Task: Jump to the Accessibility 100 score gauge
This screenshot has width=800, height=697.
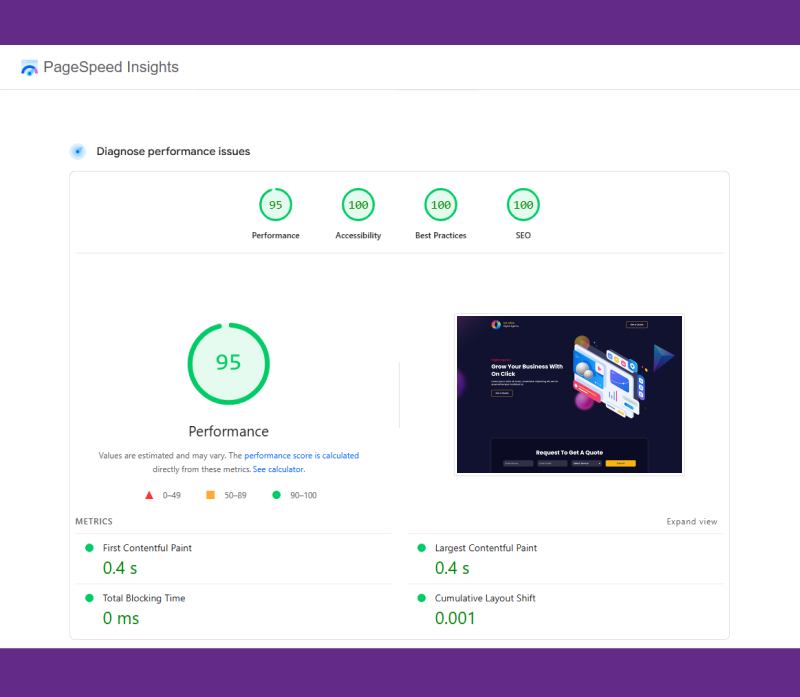Action: [x=358, y=205]
